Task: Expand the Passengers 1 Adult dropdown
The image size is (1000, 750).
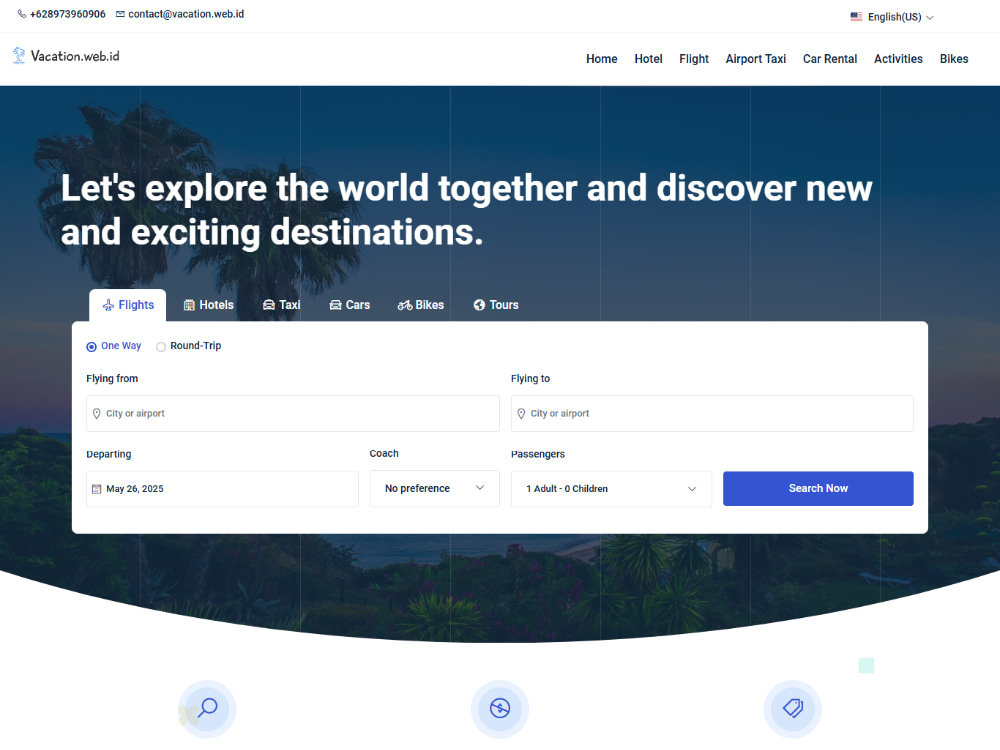Action: pos(611,489)
